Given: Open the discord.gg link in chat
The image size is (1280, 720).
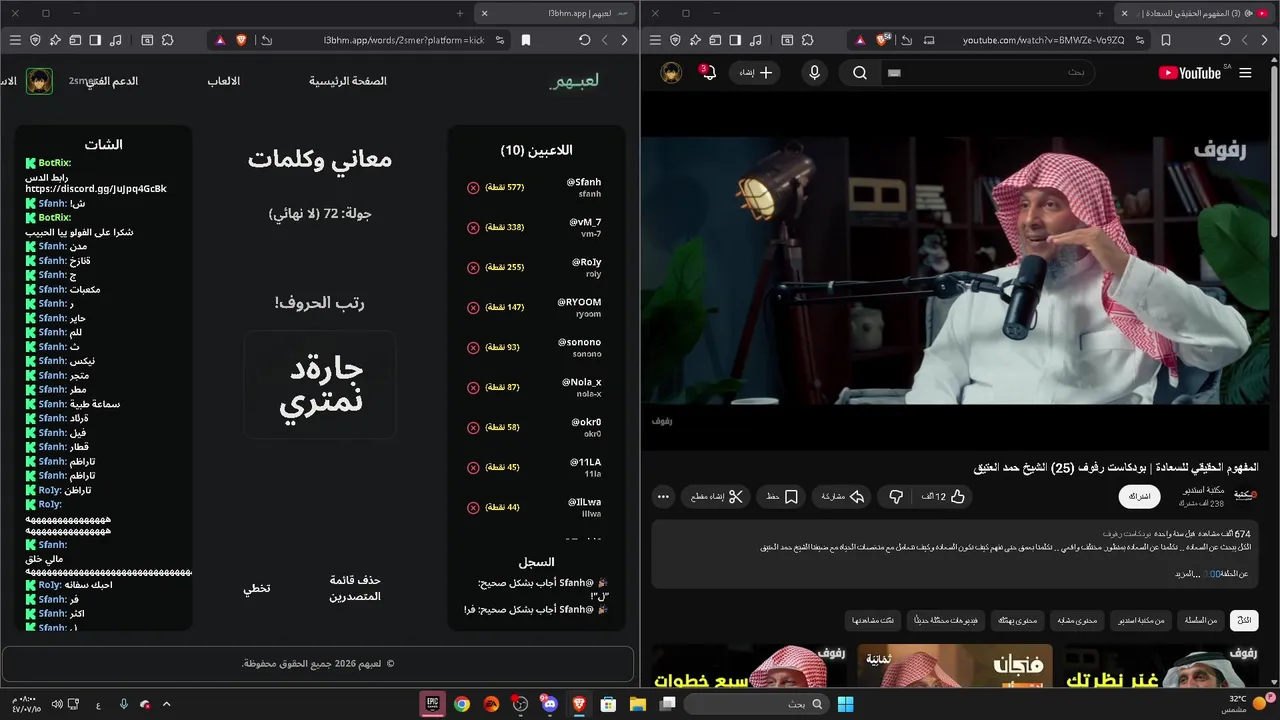Looking at the screenshot, I should (96, 189).
